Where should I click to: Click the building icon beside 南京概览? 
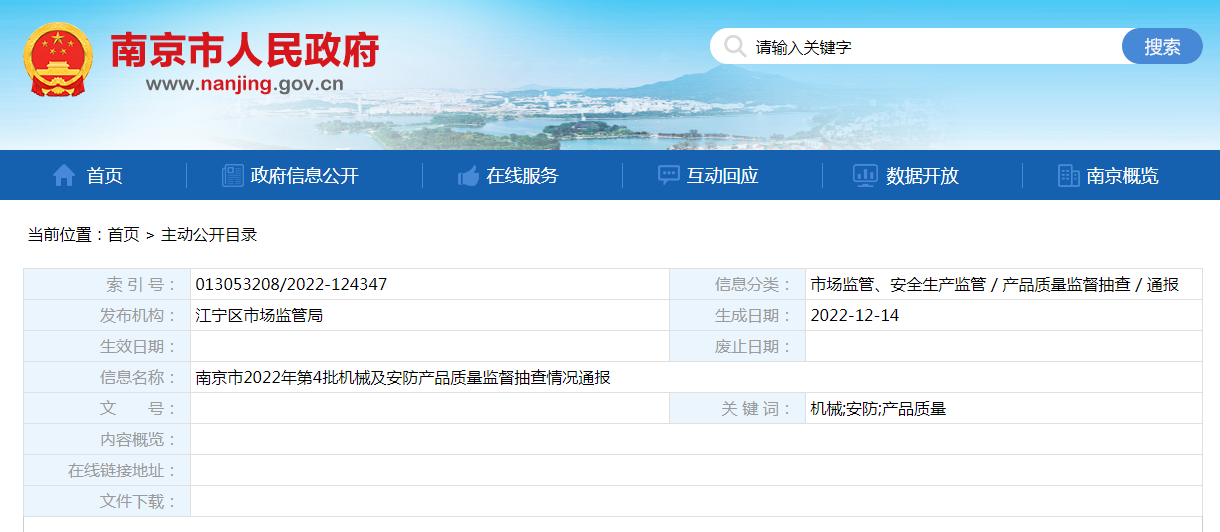click(1068, 176)
